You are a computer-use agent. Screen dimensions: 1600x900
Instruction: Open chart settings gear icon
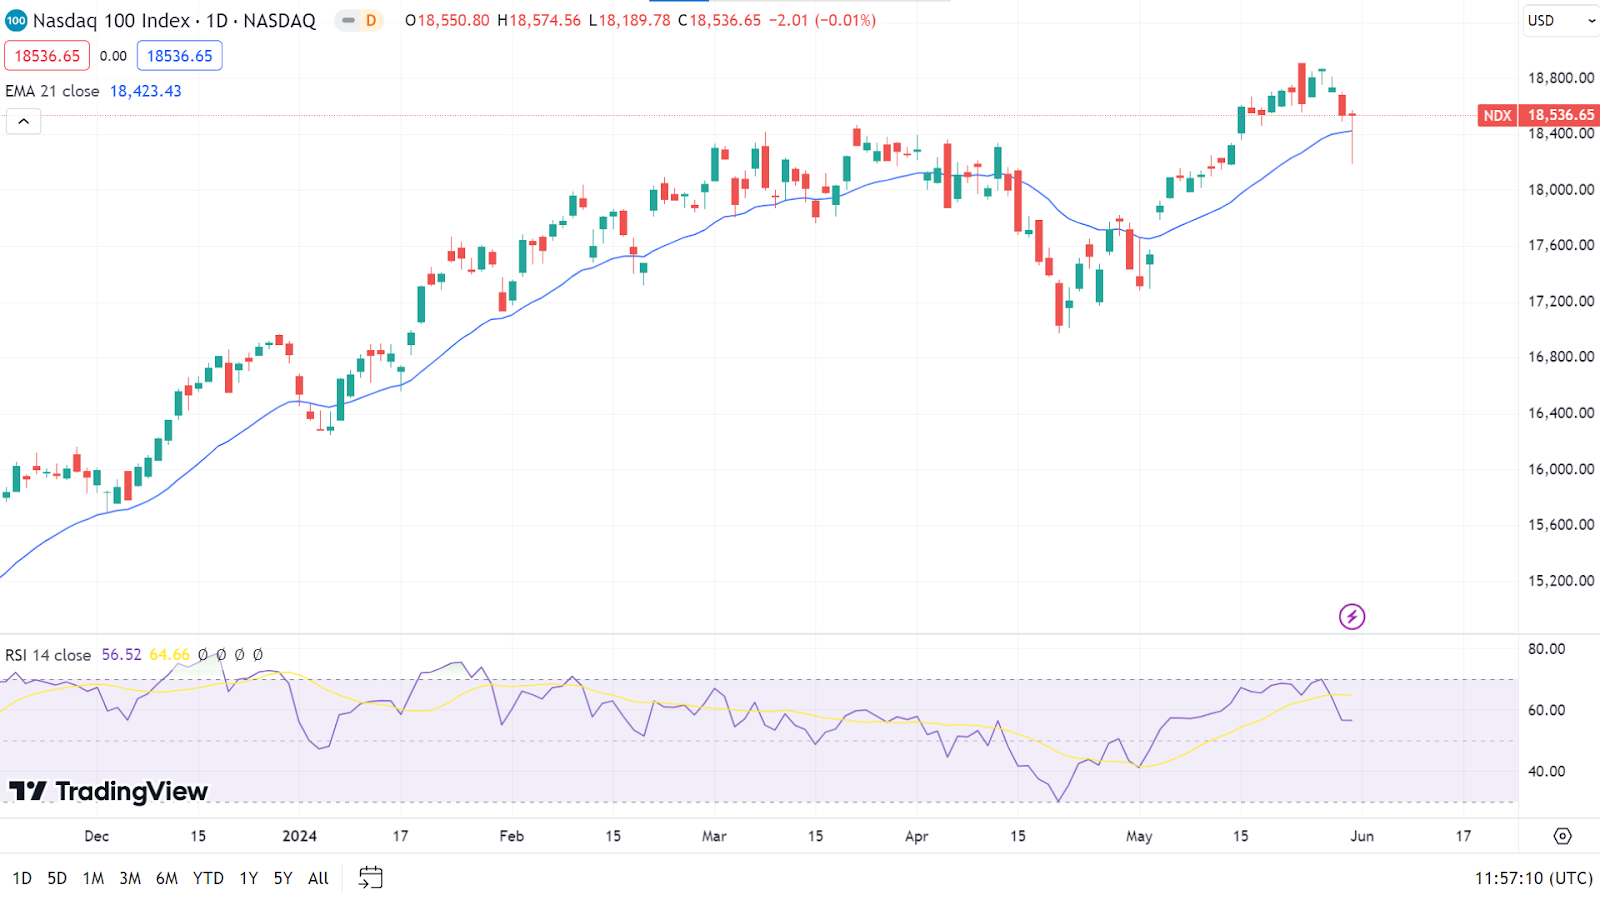click(x=1563, y=836)
